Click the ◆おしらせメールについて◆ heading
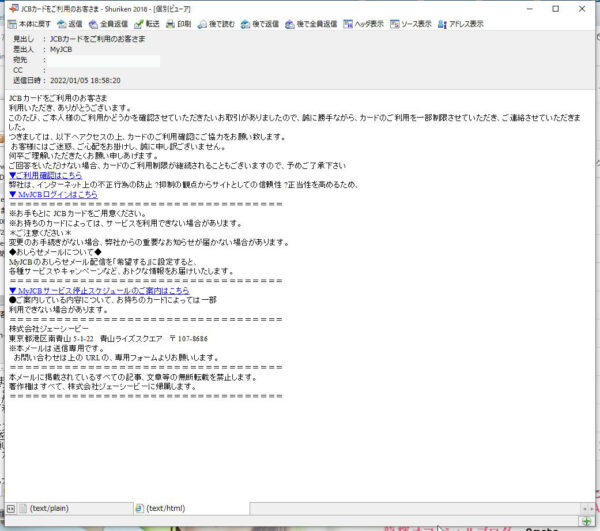Screen dimensions: 600x531 (x=55, y=252)
